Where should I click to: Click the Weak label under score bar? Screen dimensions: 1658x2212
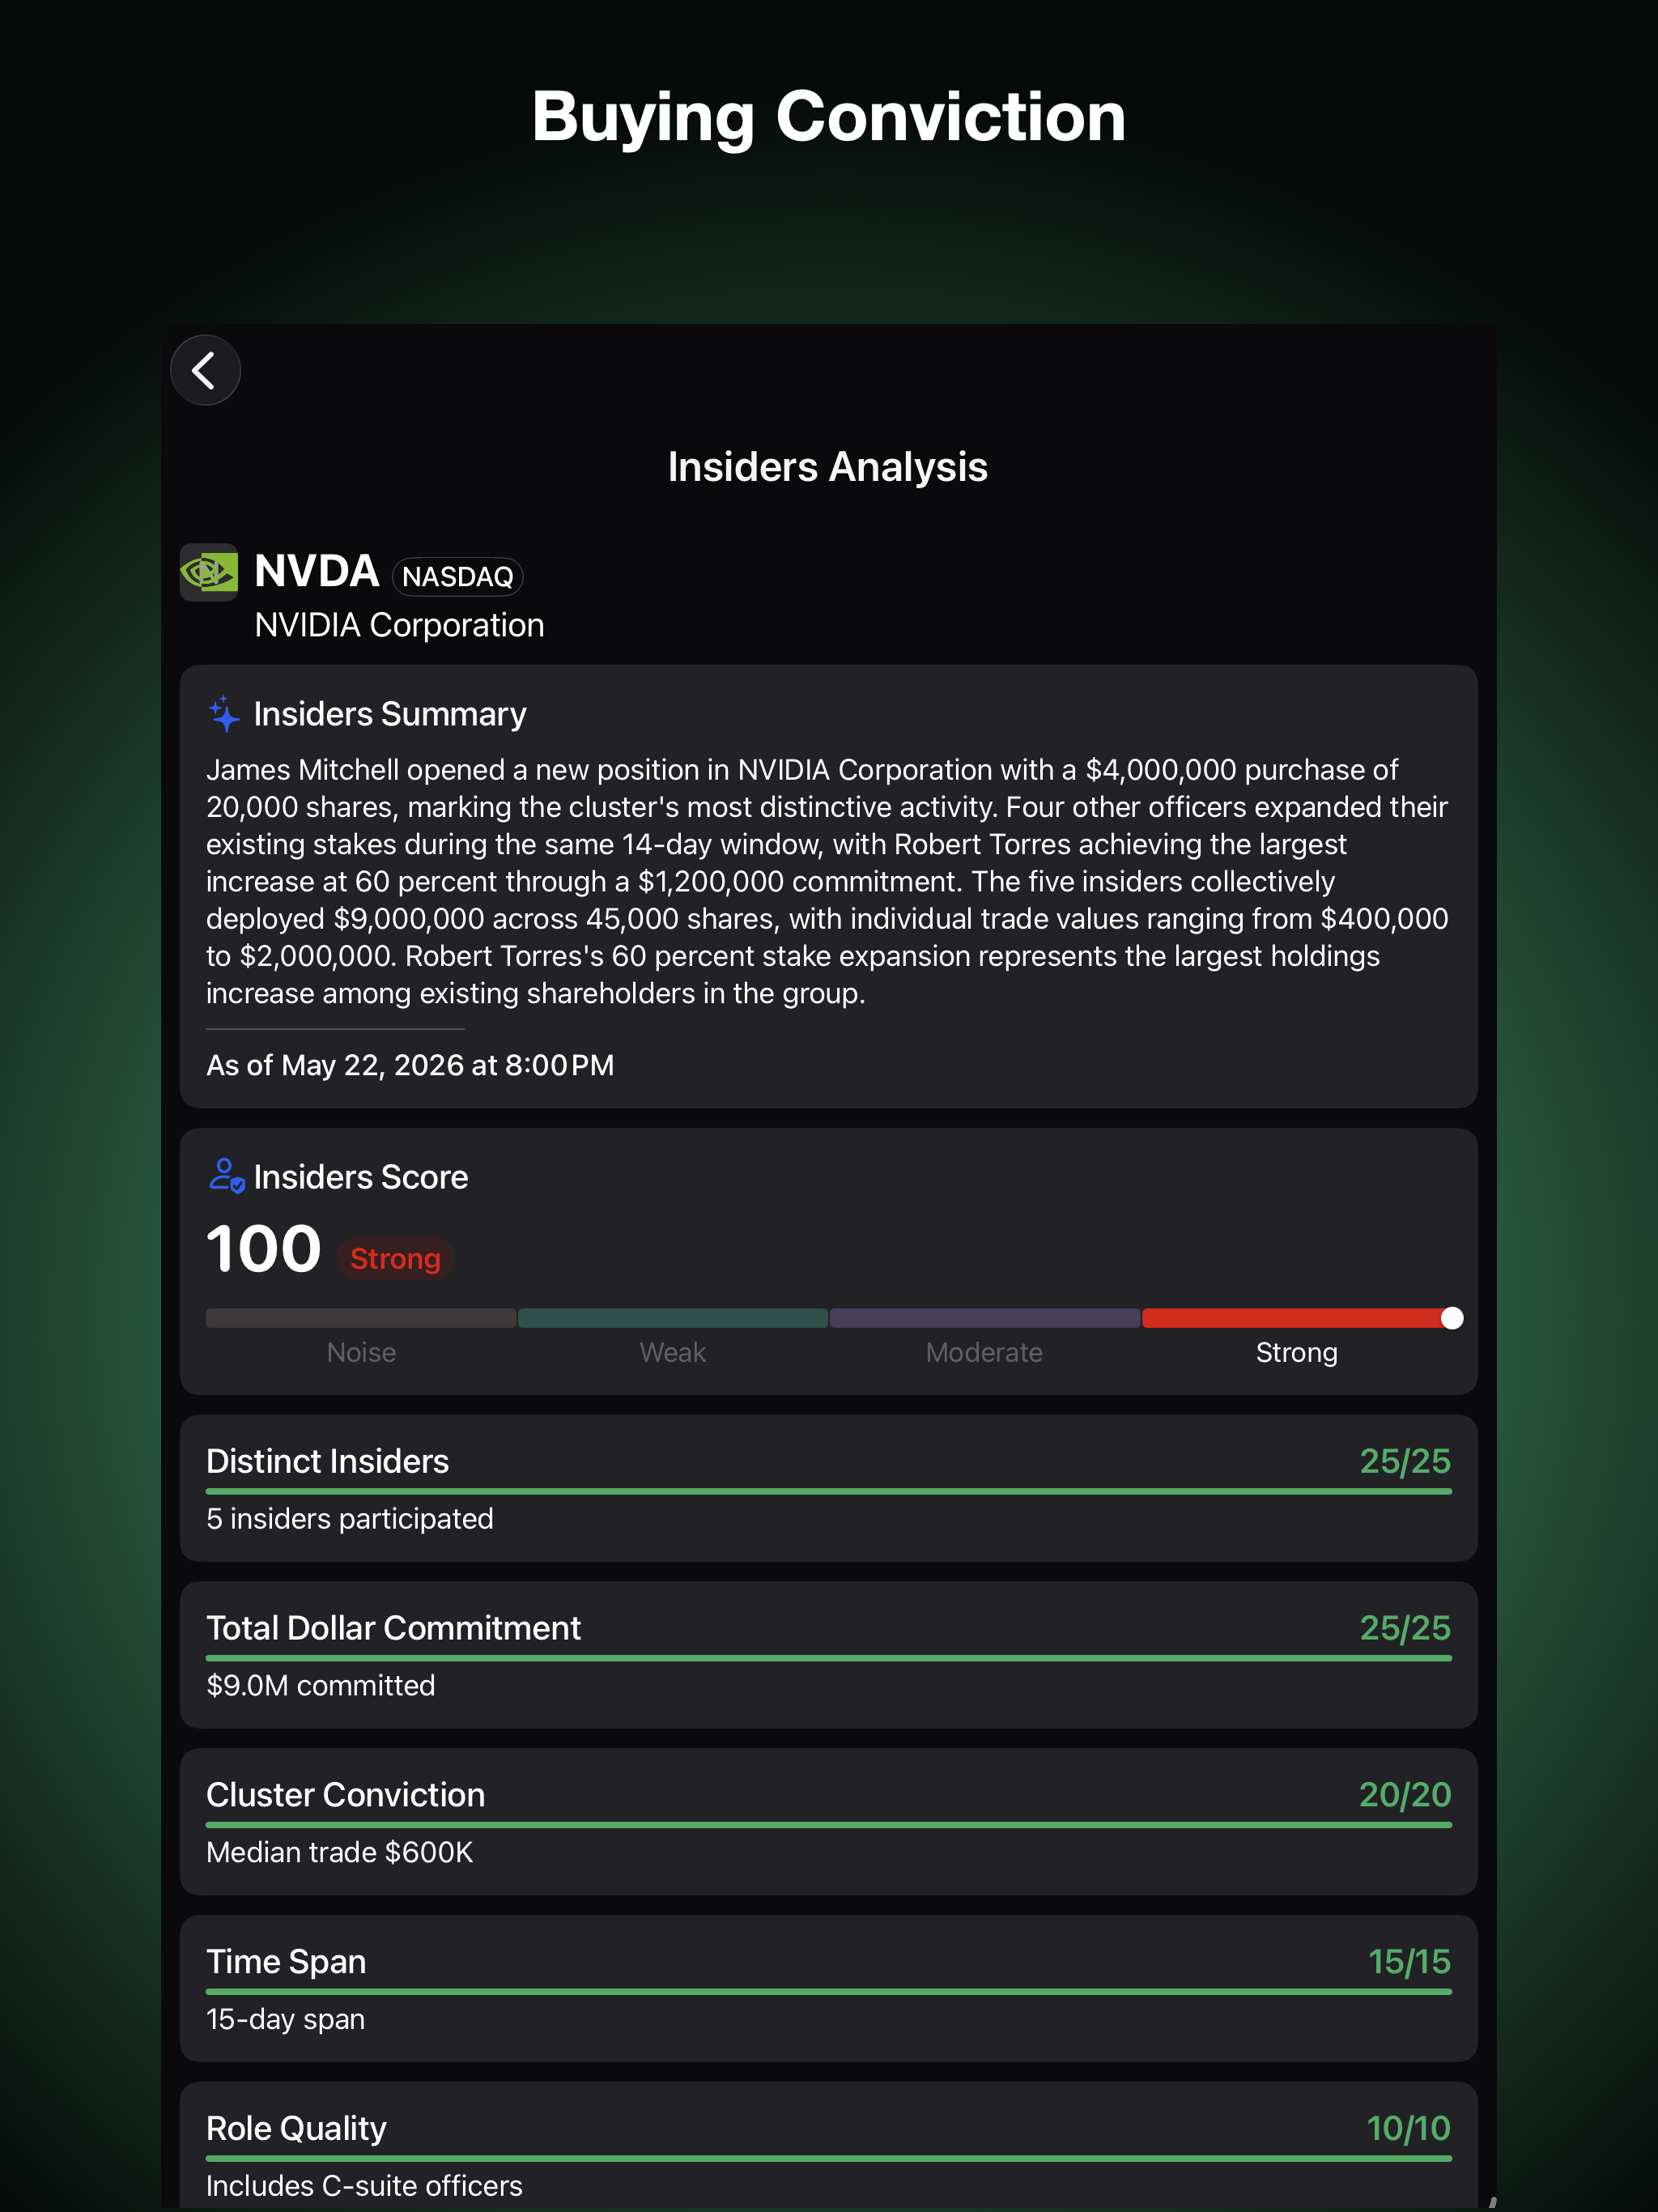tap(673, 1353)
